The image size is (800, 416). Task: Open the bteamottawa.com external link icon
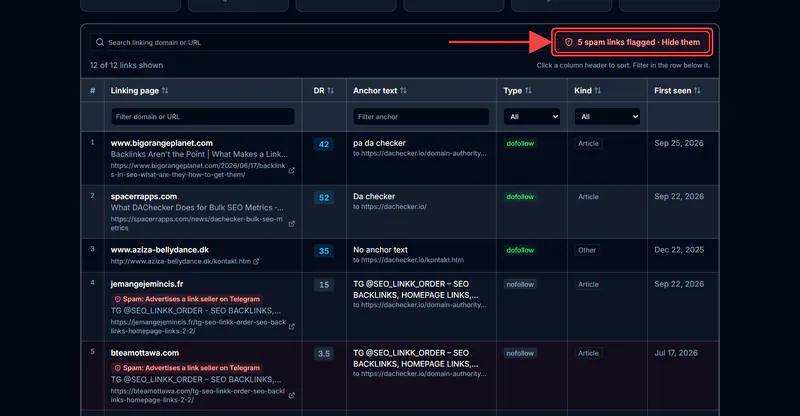(291, 396)
